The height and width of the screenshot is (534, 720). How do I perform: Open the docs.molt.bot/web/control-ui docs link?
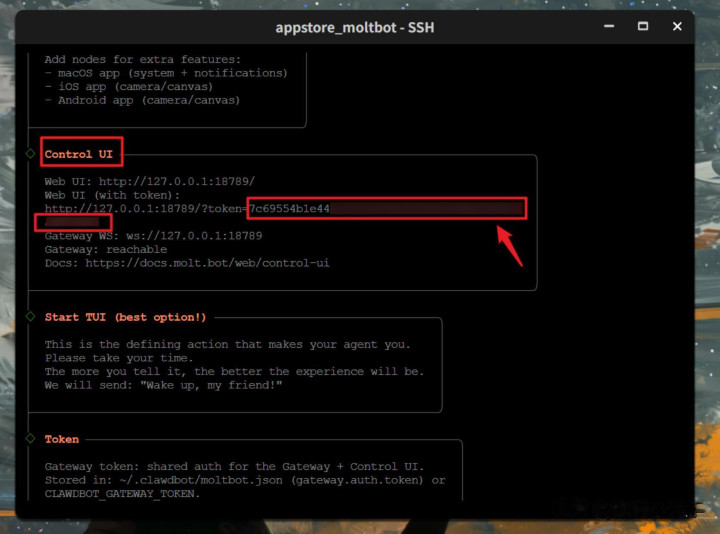tap(207, 263)
